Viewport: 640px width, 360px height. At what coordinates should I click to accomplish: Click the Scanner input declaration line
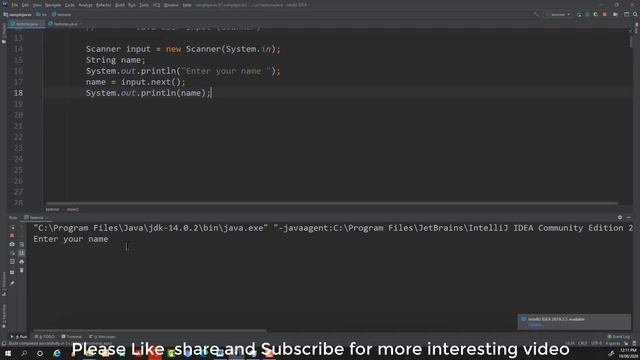pyautogui.click(x=183, y=49)
